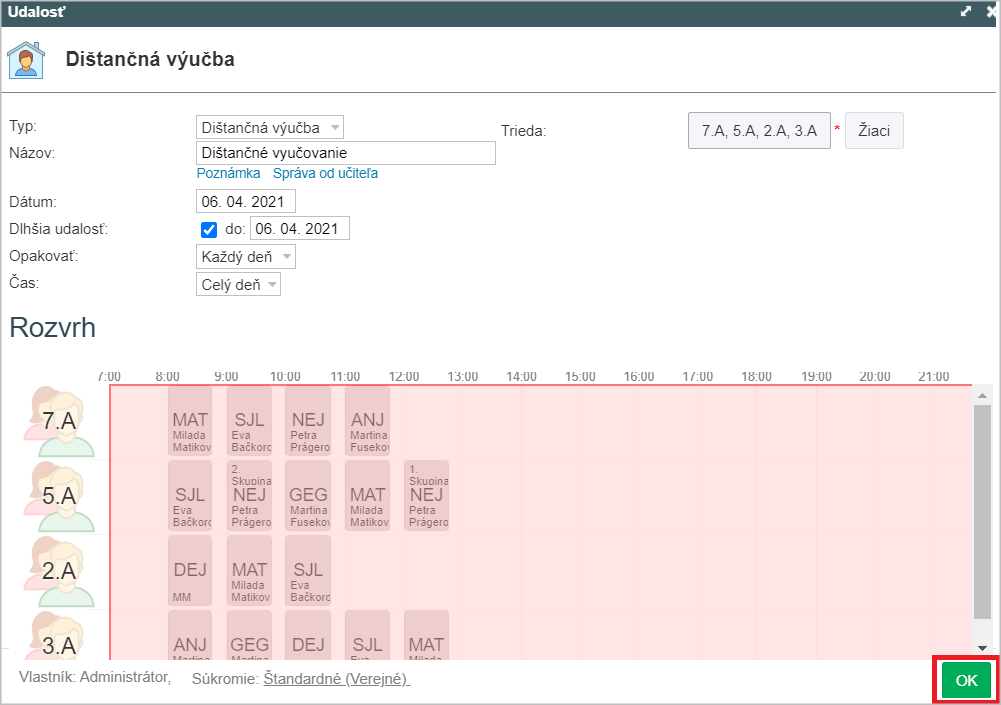This screenshot has width=1001, height=705.
Task: Select the 3.A MAT lesson card
Action: pos(426,635)
